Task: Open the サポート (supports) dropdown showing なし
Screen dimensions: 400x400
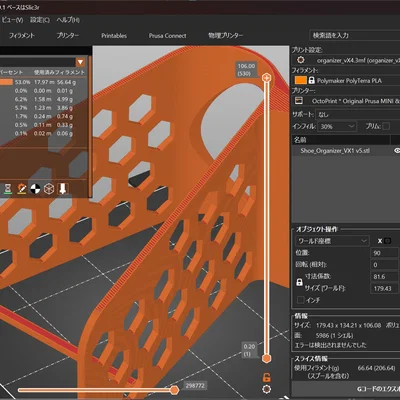Action: [x=358, y=114]
